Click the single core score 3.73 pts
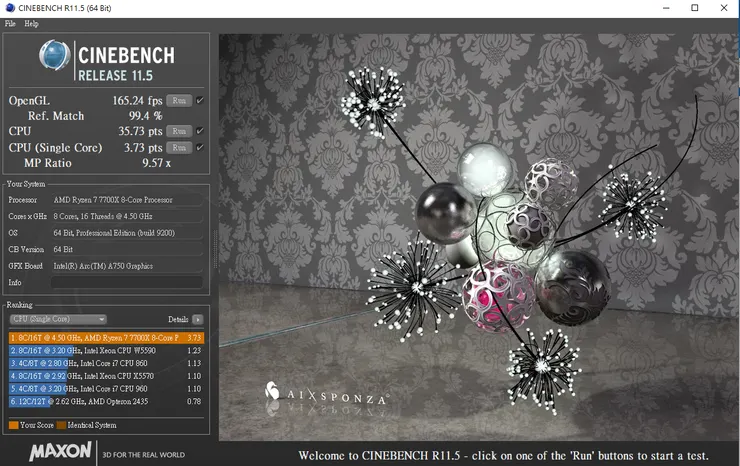Image resolution: width=740 pixels, height=466 pixels. [x=143, y=148]
